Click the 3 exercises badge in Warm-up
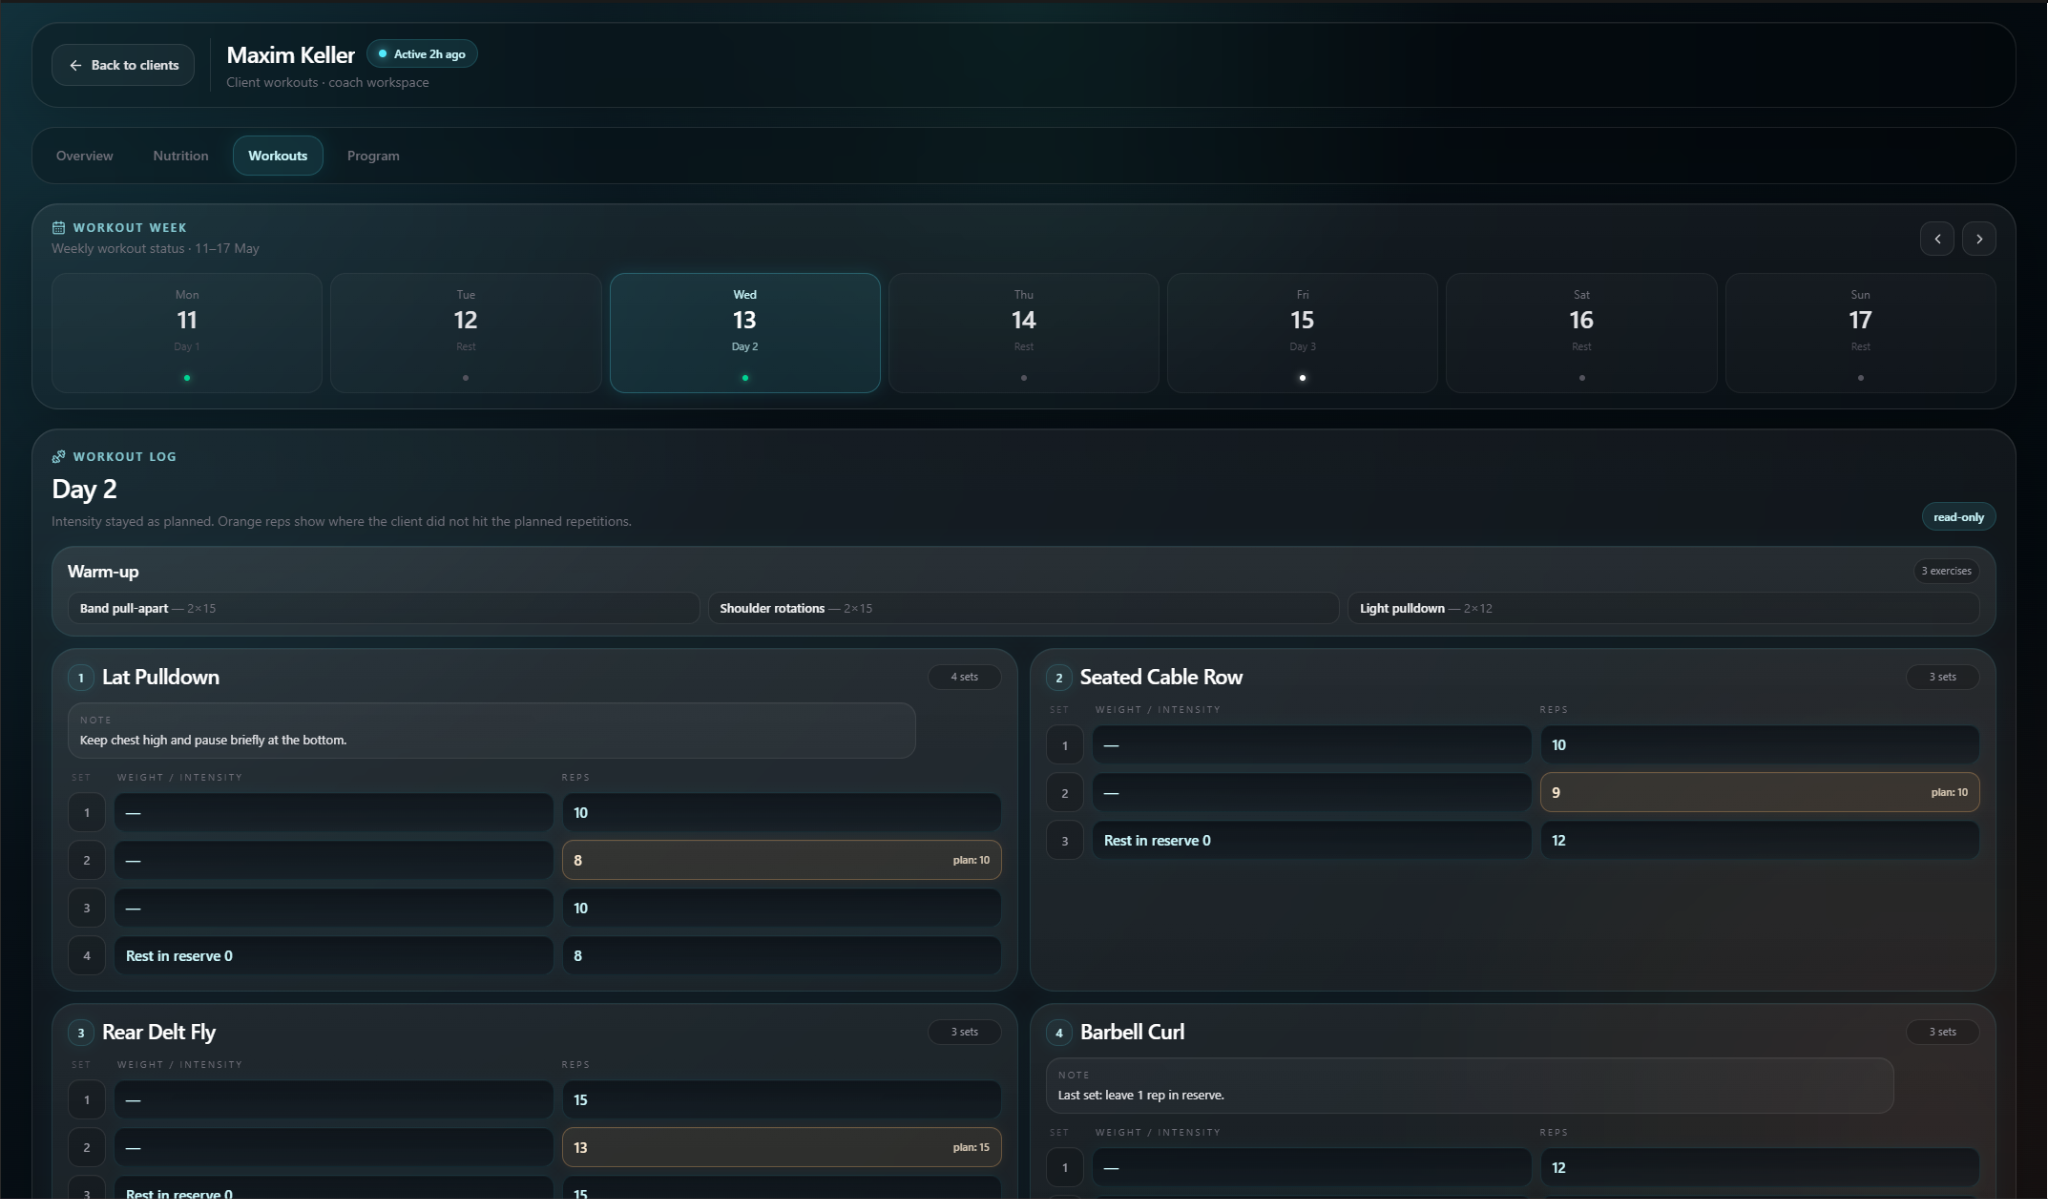The image size is (2048, 1199). [1946, 571]
